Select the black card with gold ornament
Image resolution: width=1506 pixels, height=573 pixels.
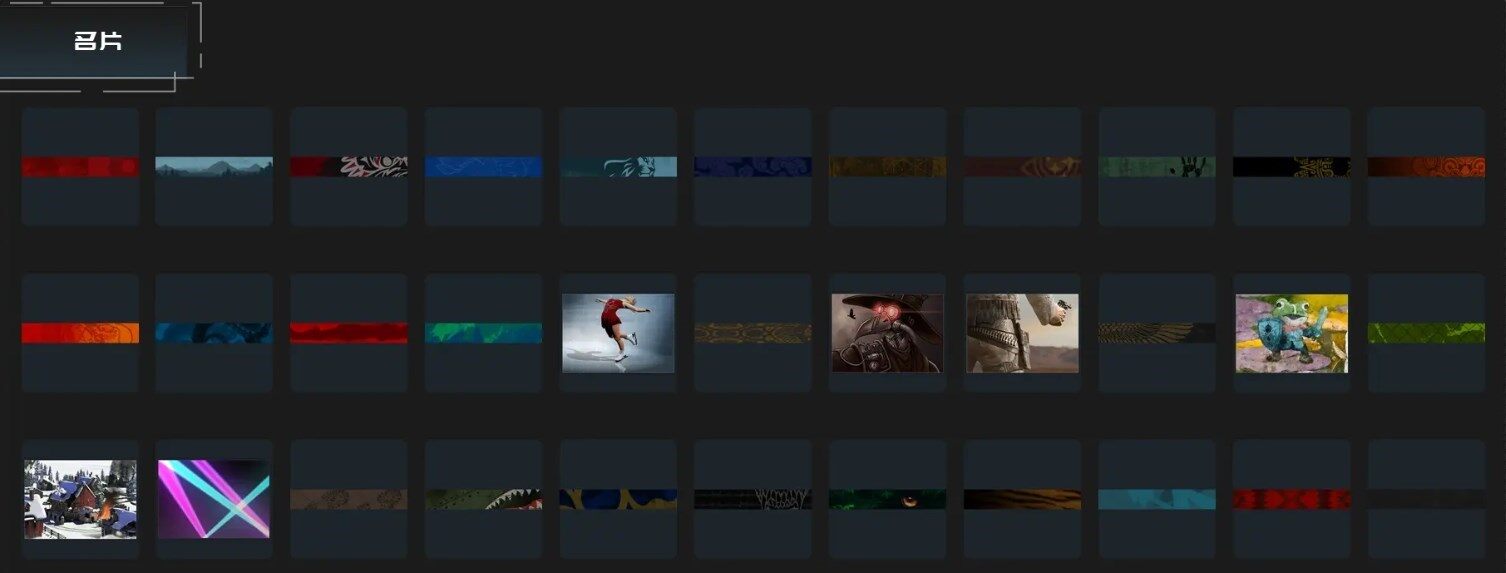click(1291, 166)
